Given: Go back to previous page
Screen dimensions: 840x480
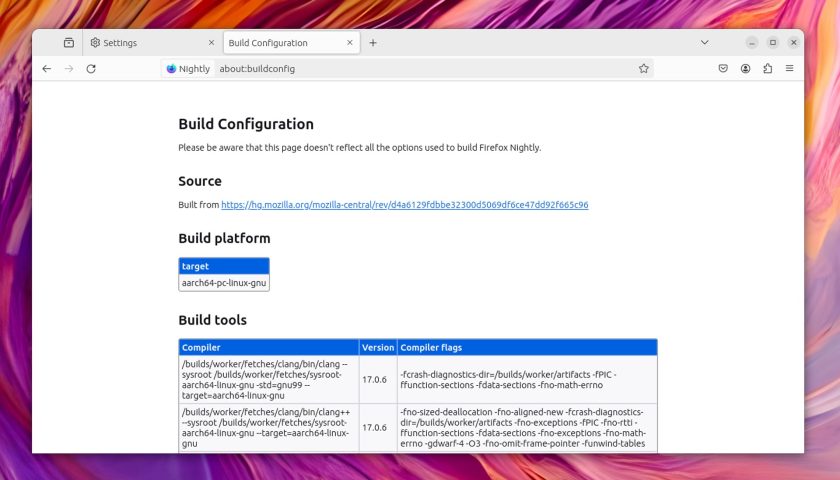Looking at the screenshot, I should pyautogui.click(x=47, y=69).
